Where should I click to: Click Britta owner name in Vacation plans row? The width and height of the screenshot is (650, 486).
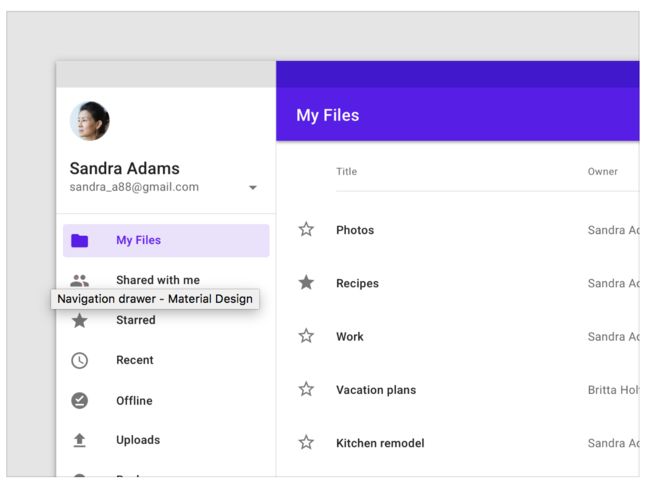614,390
